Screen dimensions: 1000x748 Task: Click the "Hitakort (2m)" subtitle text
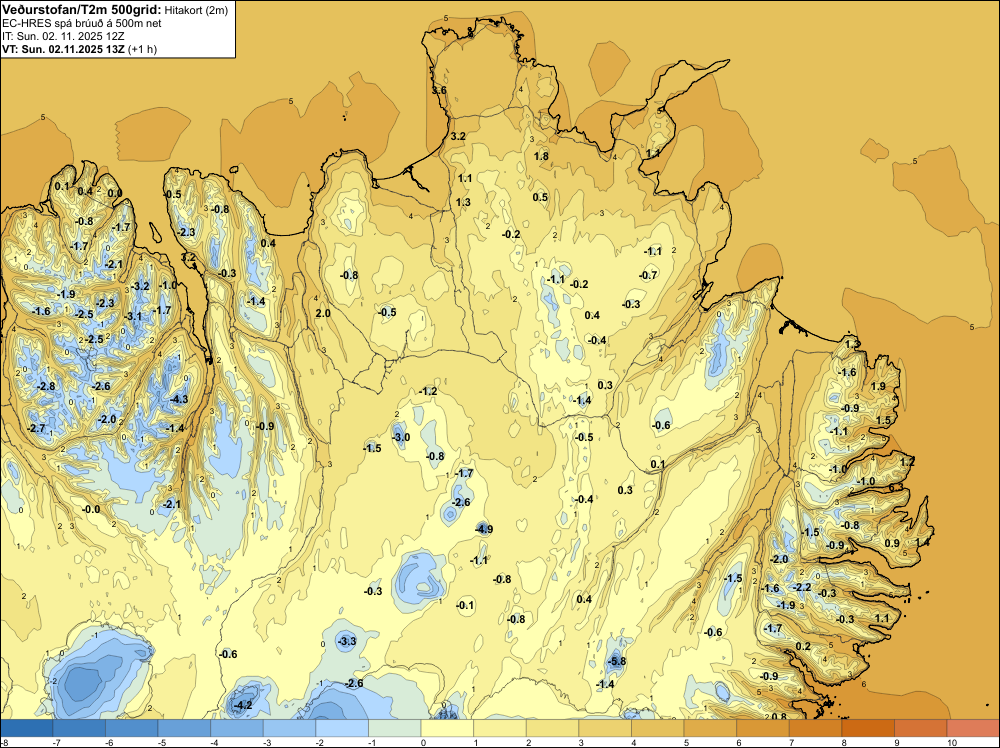tap(195, 11)
